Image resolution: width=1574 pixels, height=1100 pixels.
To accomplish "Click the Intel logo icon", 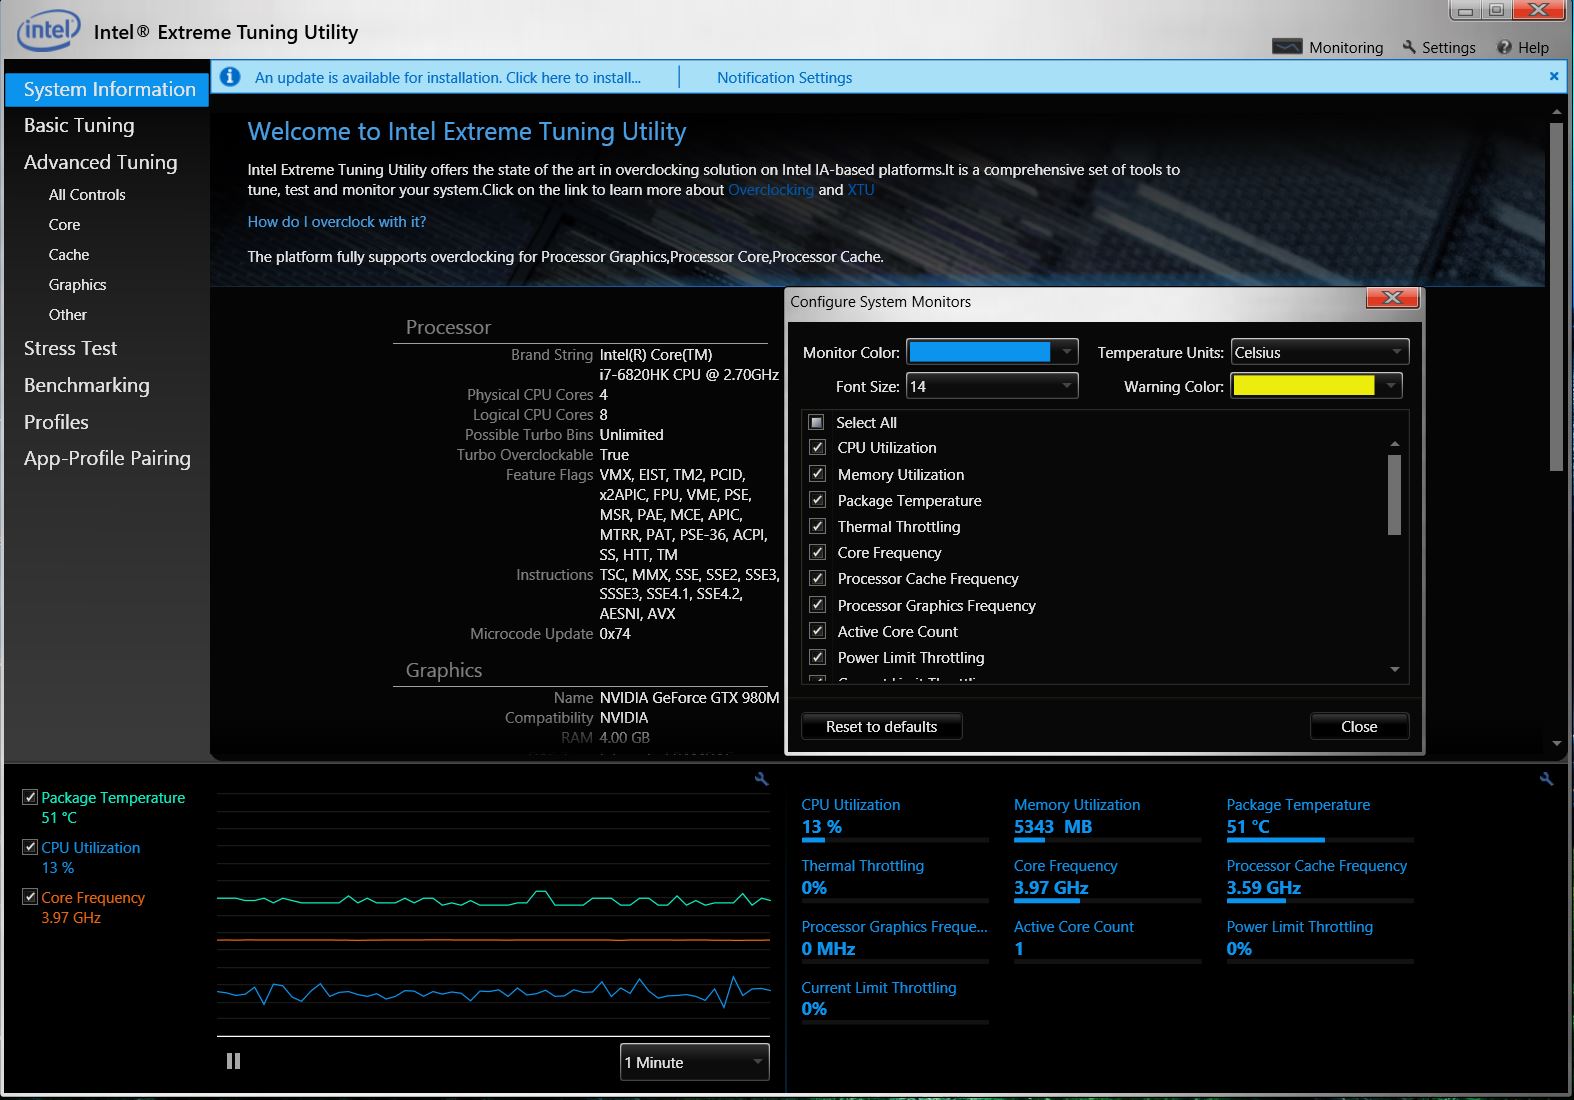I will pos(48,32).
